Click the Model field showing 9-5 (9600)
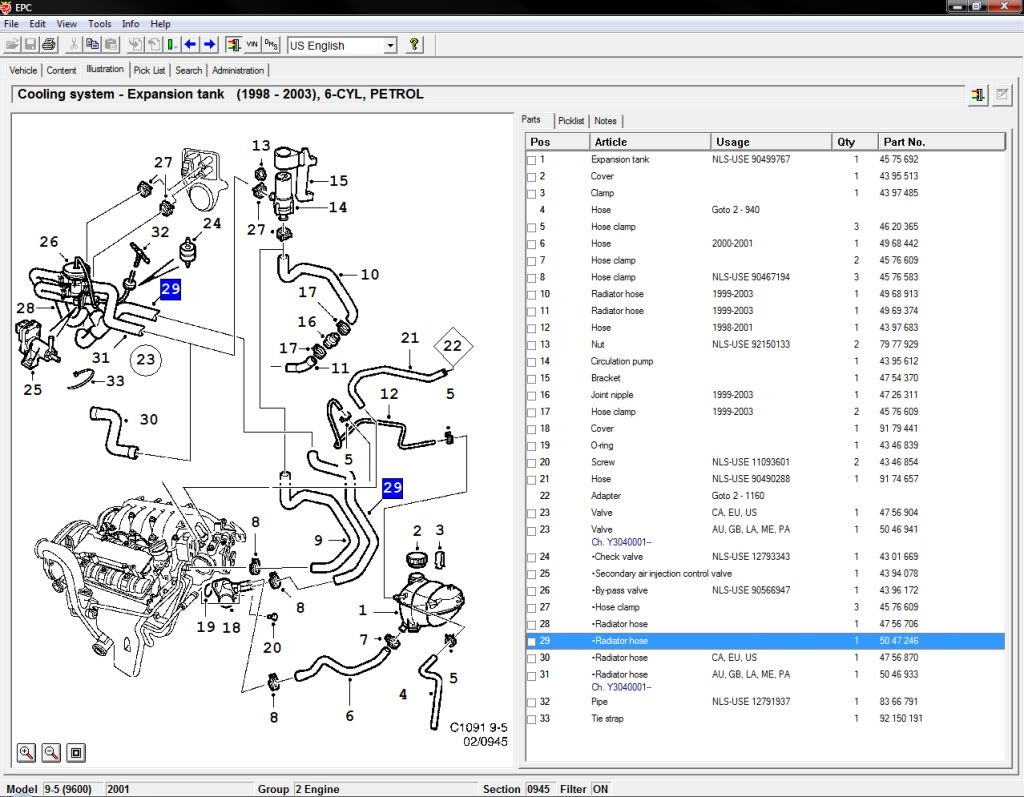This screenshot has height=797, width=1024. point(72,789)
